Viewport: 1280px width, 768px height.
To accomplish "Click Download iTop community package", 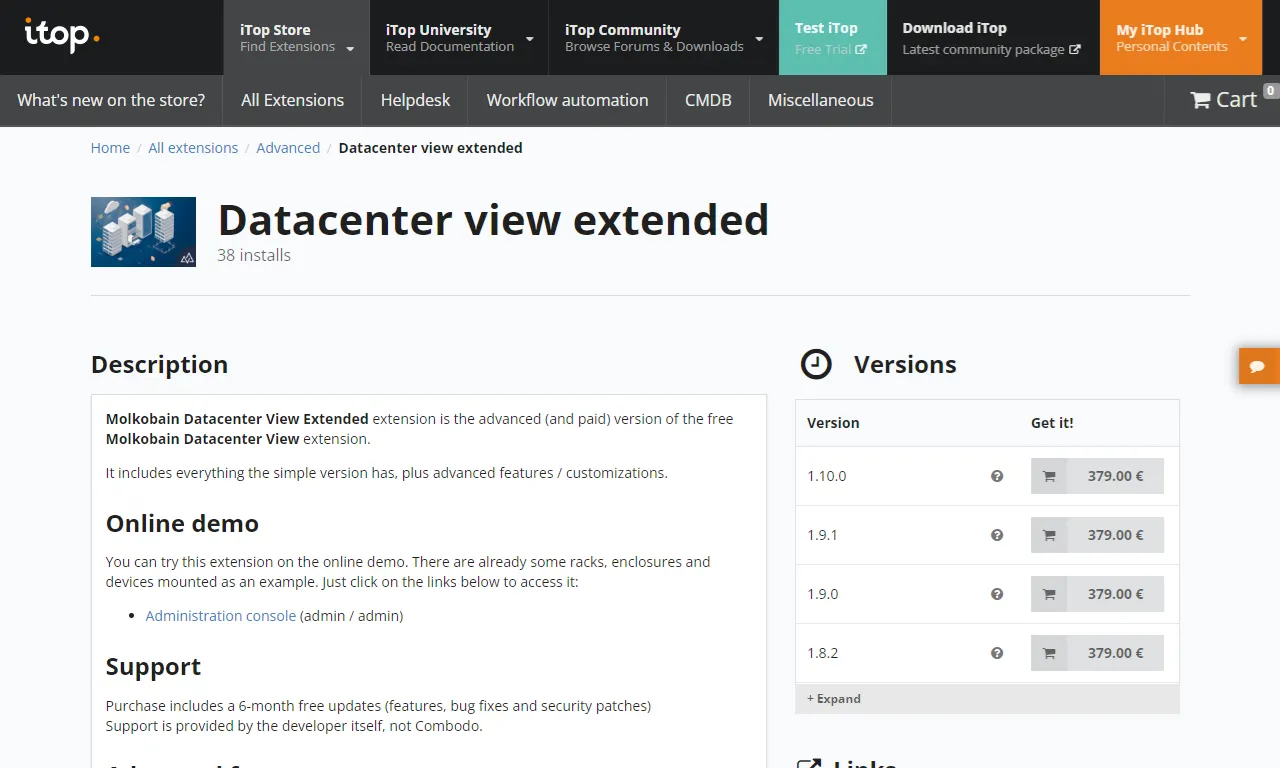I will pyautogui.click(x=992, y=38).
